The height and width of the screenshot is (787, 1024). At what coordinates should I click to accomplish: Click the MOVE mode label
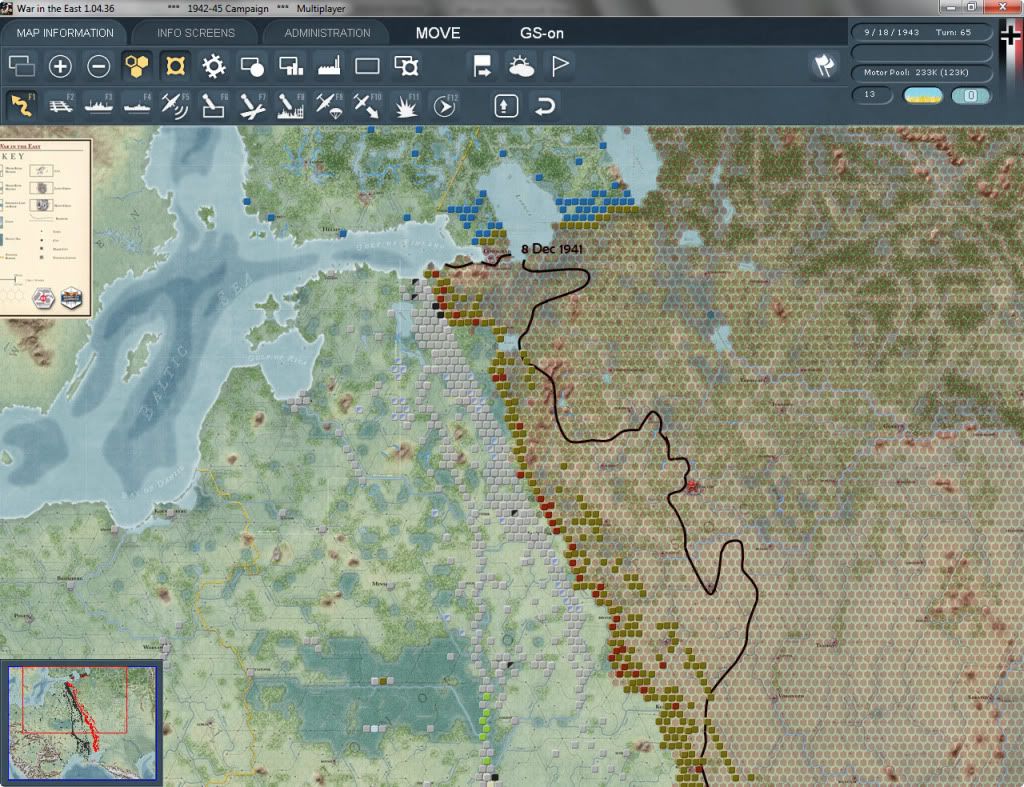(438, 33)
